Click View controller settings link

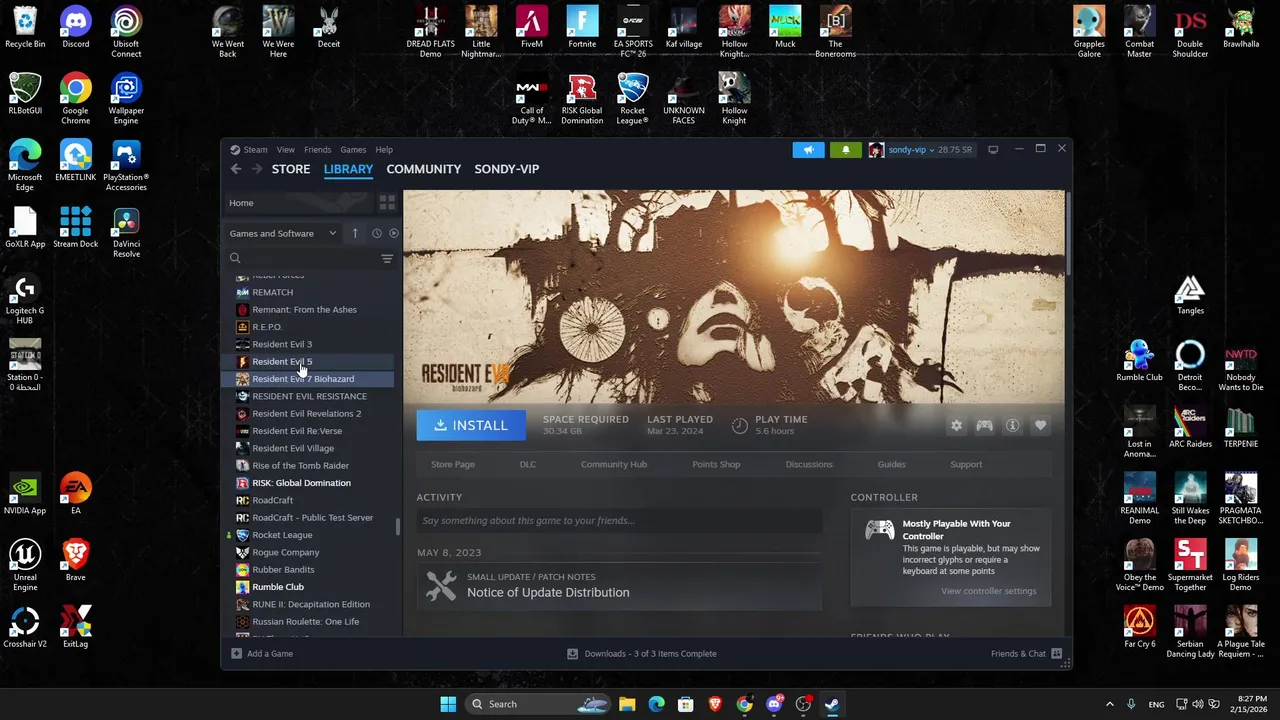pos(988,591)
